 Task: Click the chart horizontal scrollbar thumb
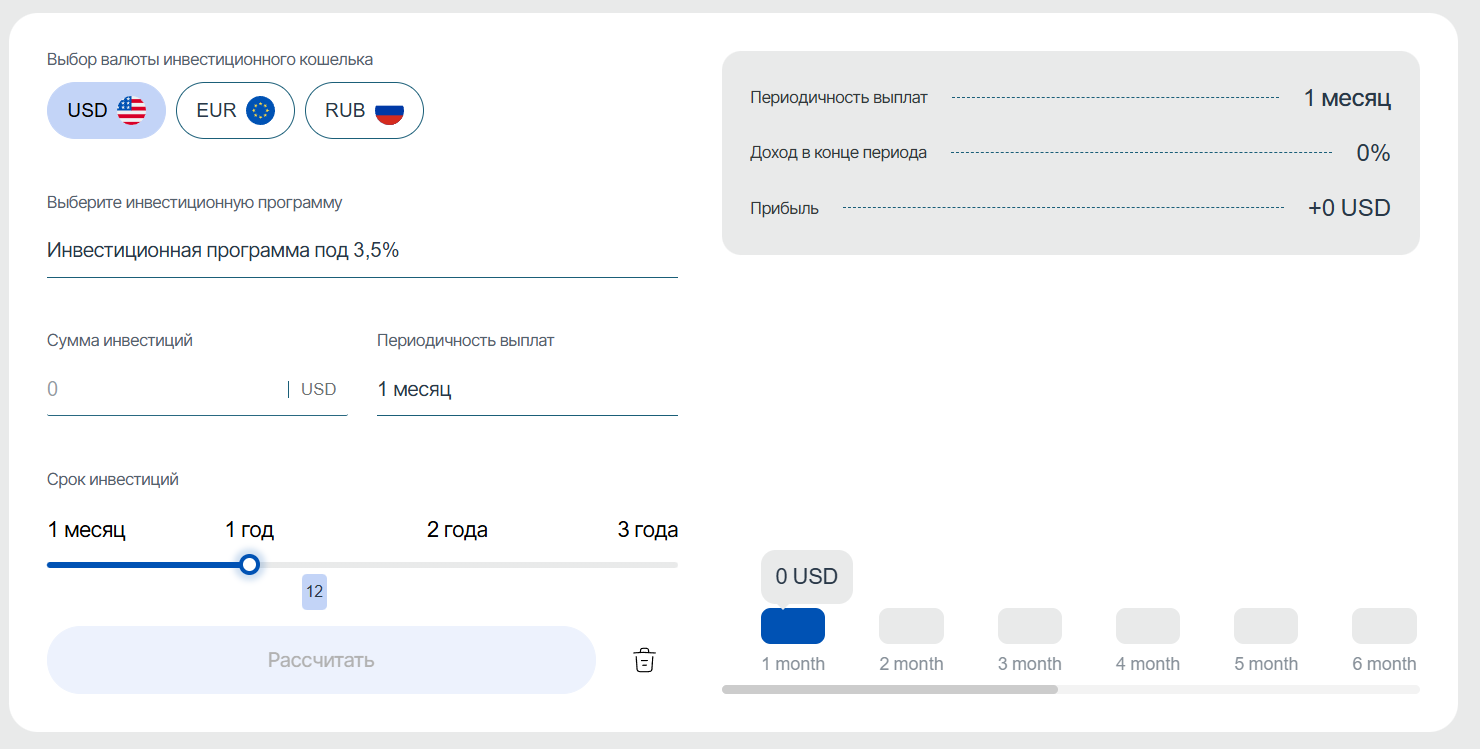coord(889,689)
